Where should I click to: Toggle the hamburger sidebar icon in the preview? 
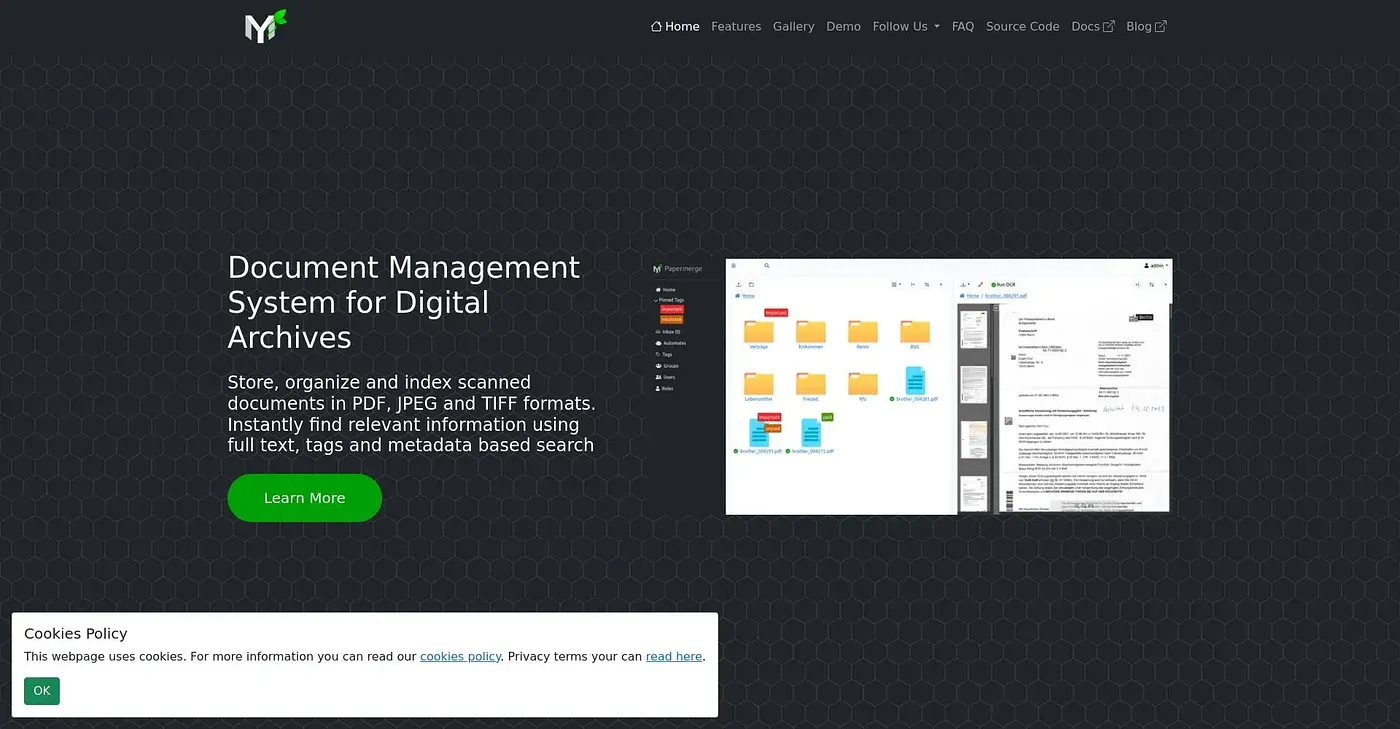(733, 266)
